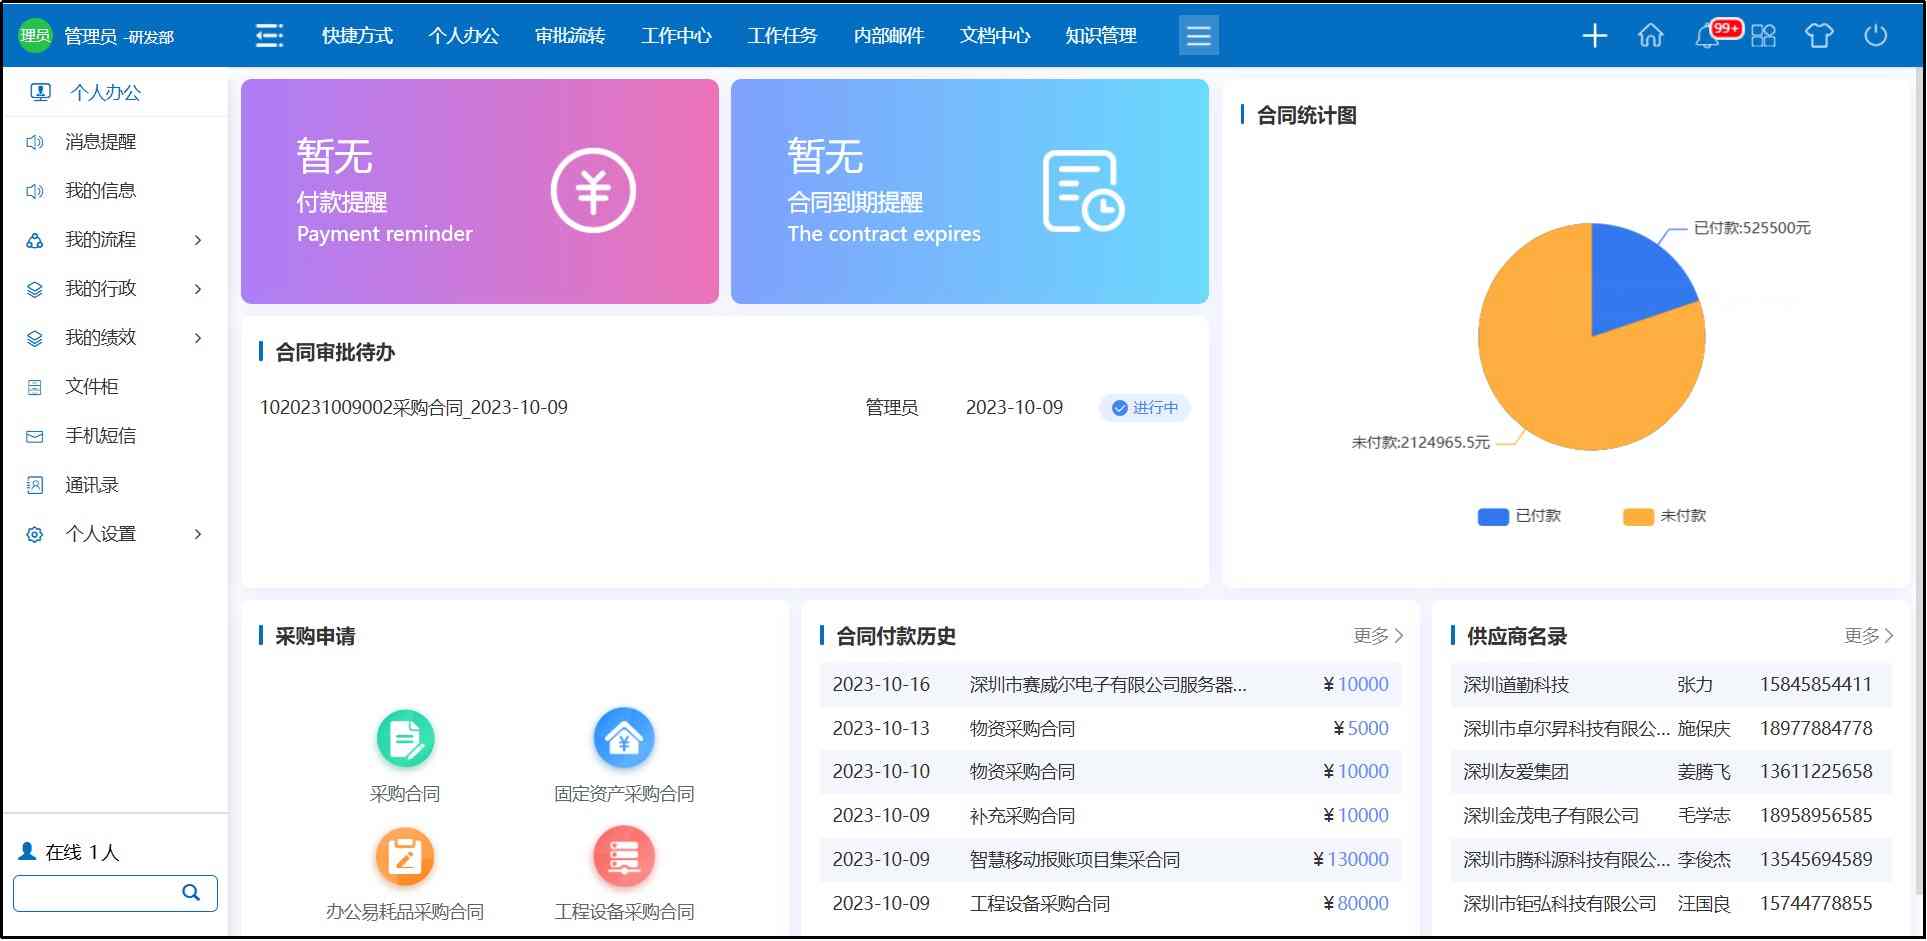Image resolution: width=1927 pixels, height=941 pixels.
Task: Click 更多 link in 合同付款历史
Action: coord(1377,636)
